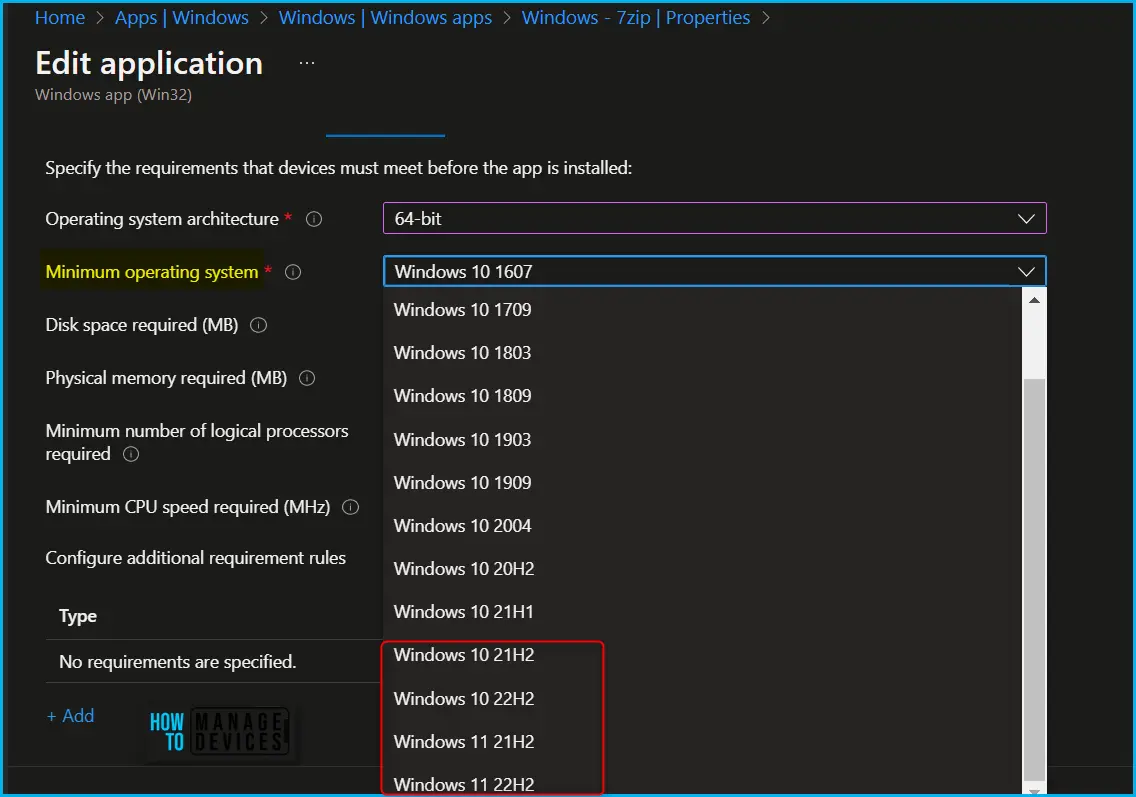1136x797 pixels.
Task: Show info for Physical memory required
Action: click(x=307, y=377)
